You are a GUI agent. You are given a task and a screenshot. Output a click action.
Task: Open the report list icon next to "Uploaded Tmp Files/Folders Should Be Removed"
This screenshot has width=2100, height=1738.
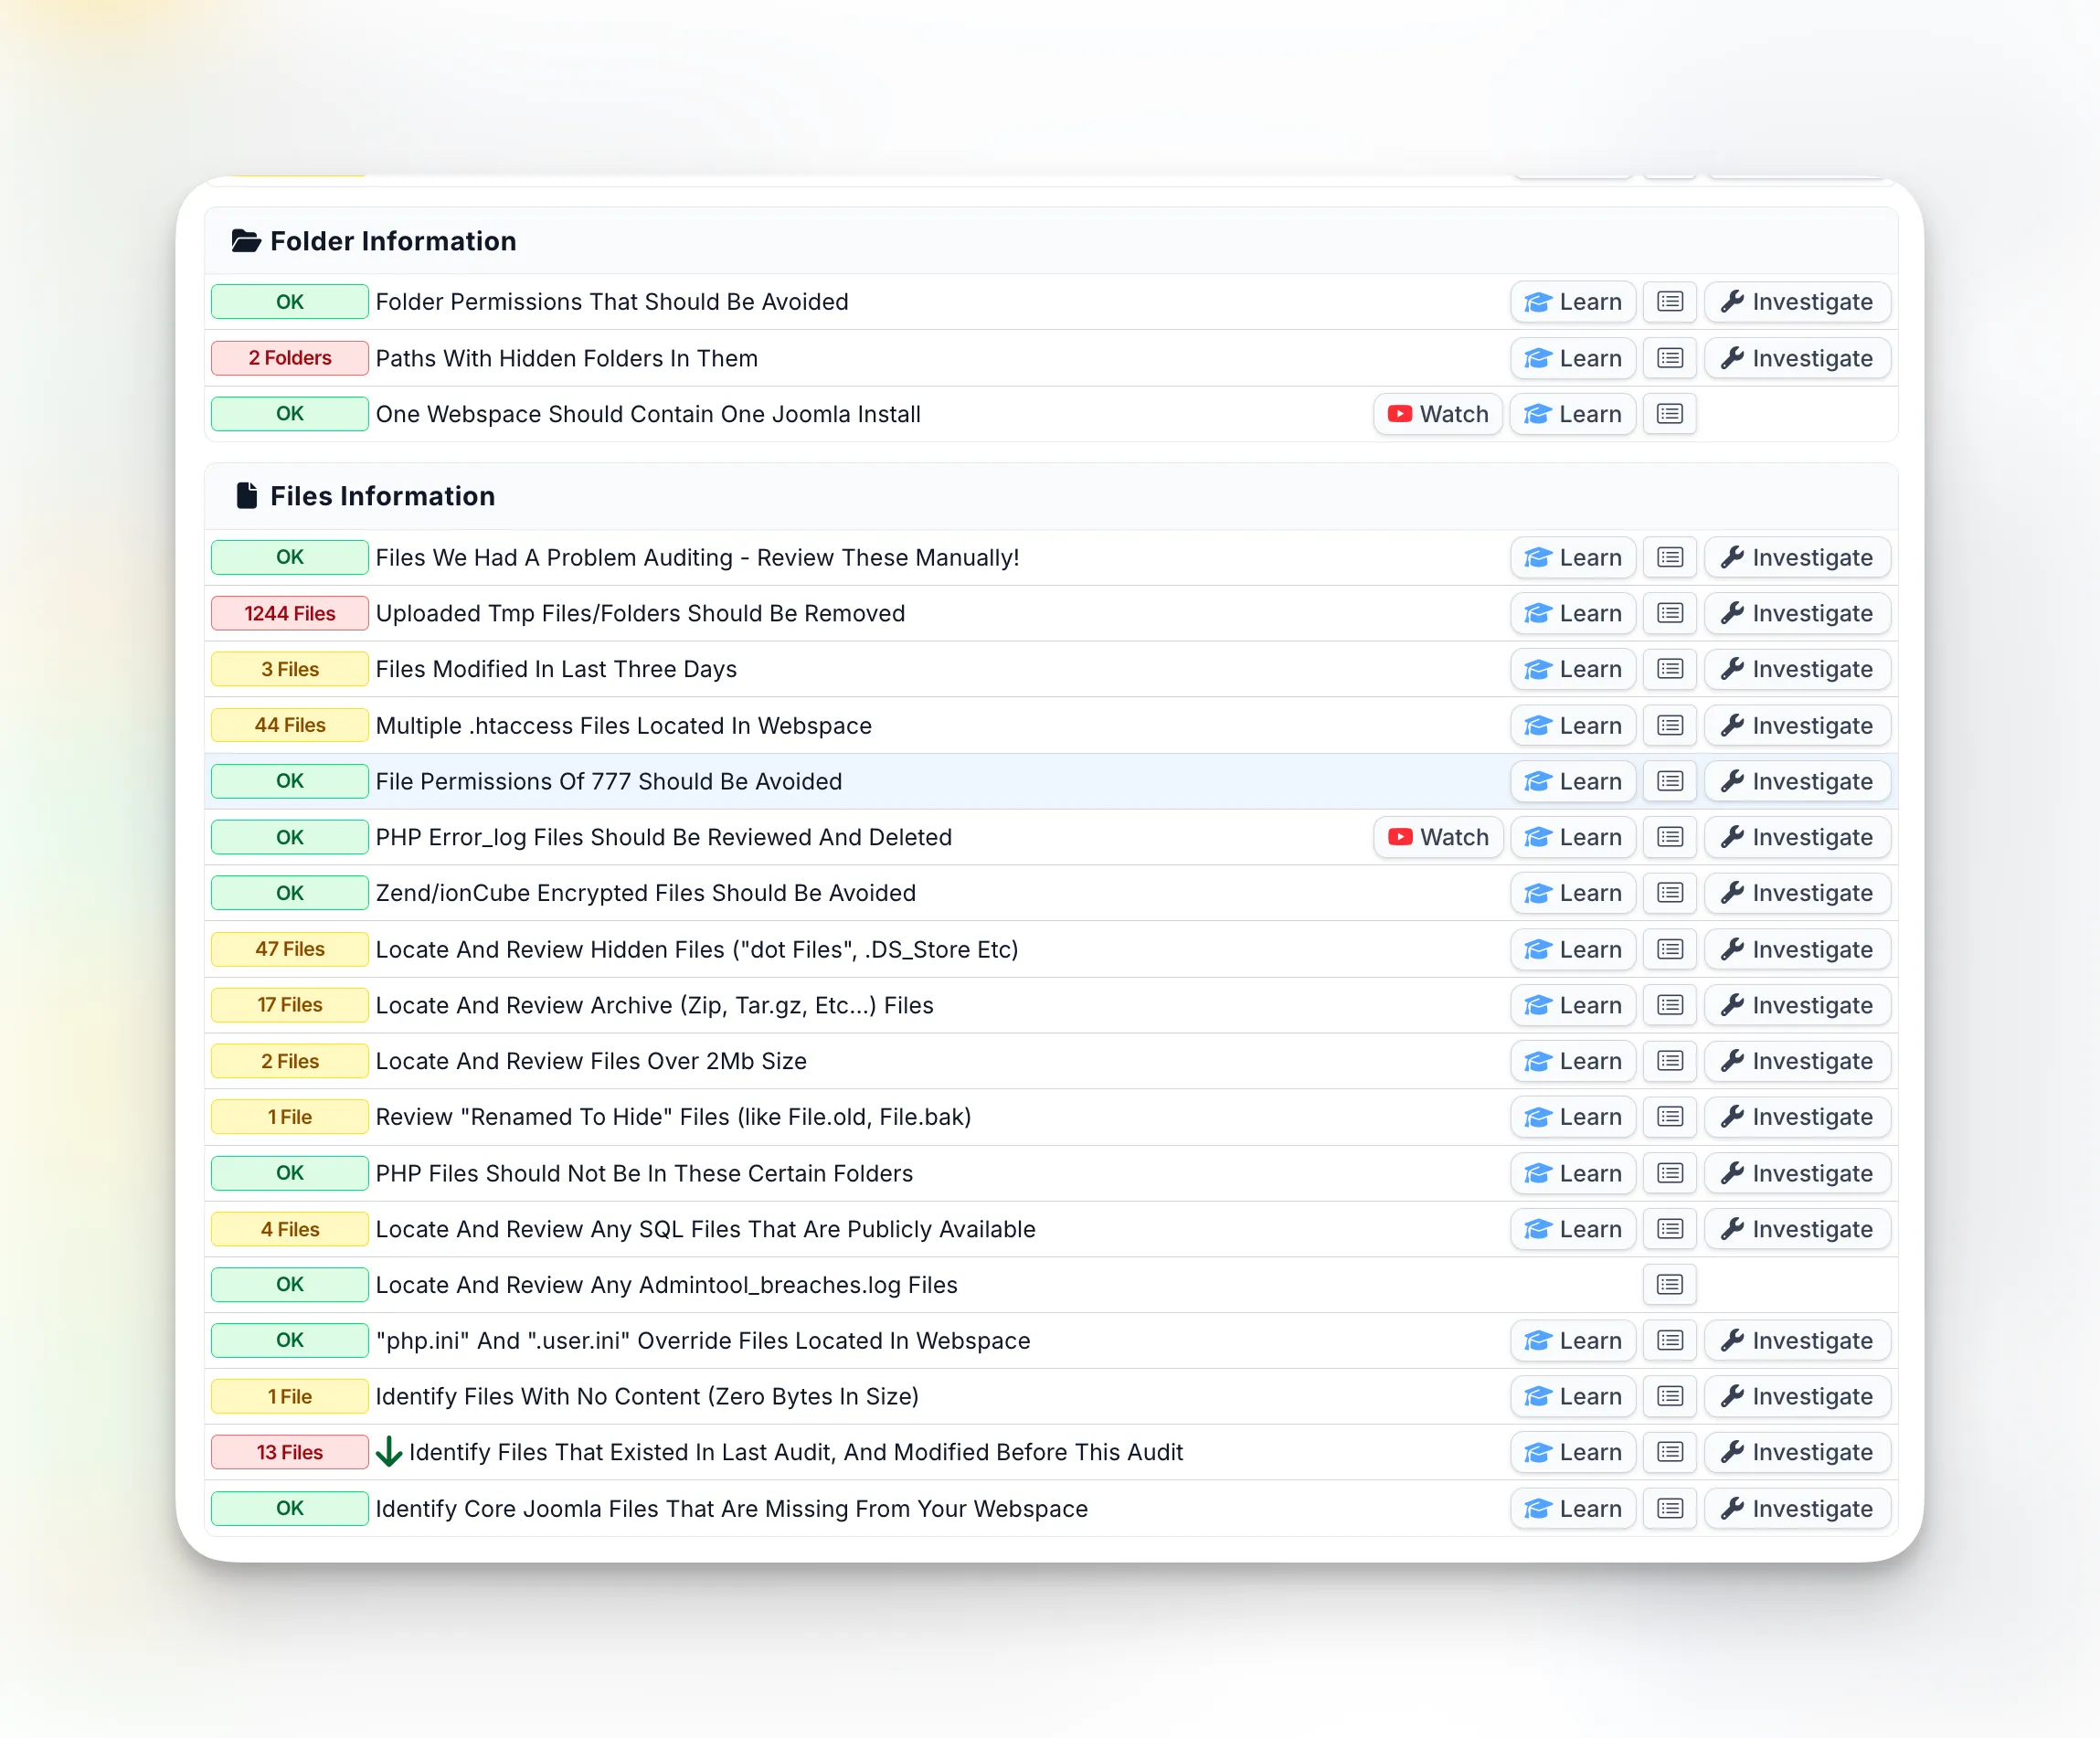coord(1668,613)
